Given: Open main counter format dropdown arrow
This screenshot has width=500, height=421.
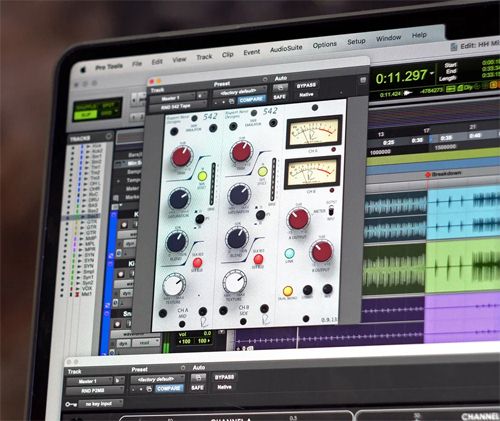Looking at the screenshot, I should pos(432,73).
